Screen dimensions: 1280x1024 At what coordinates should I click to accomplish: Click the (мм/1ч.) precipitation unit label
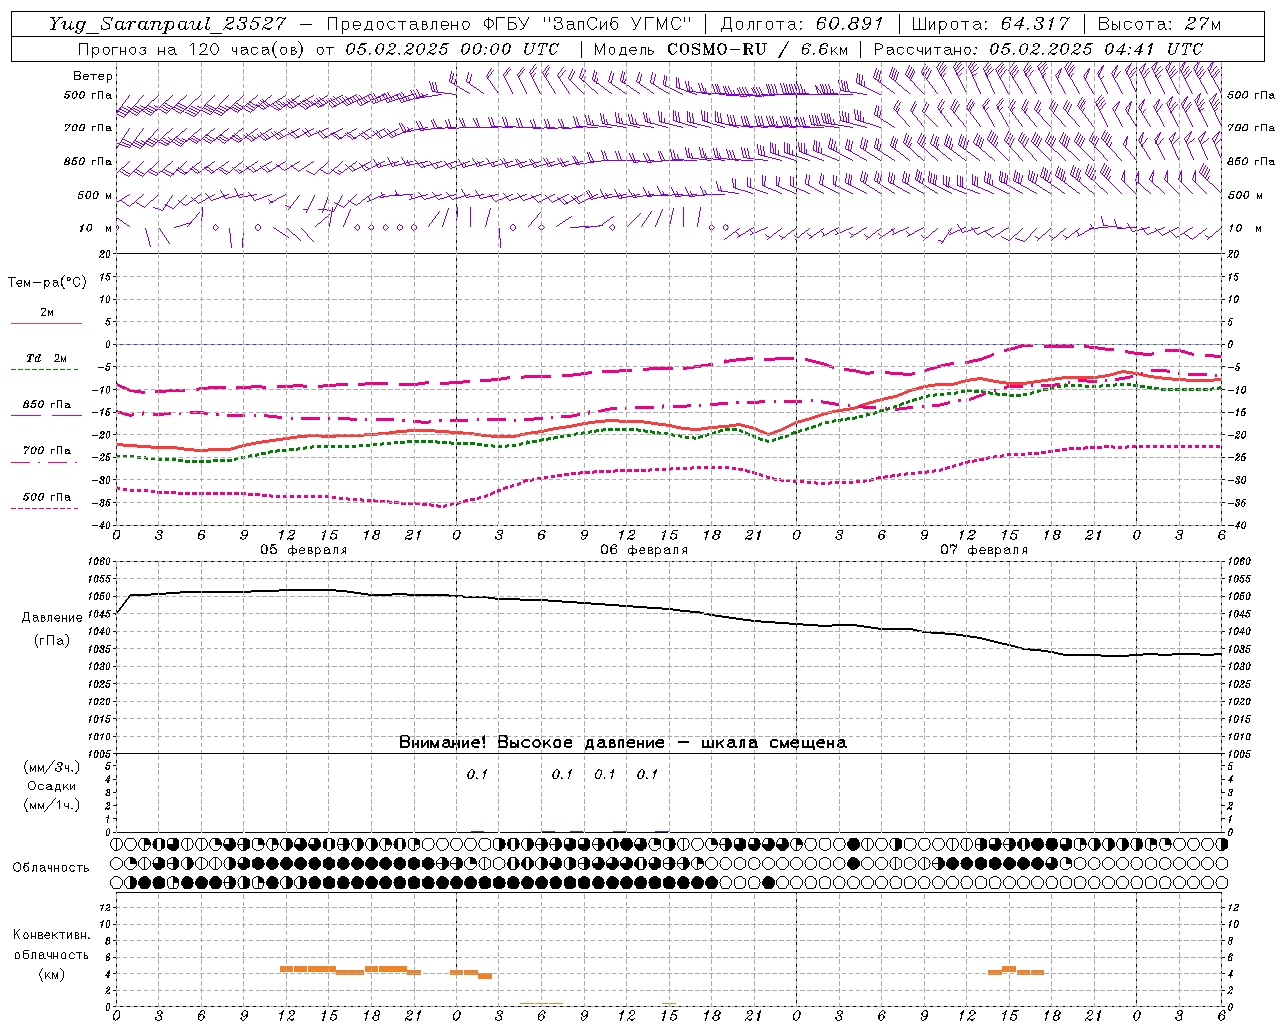[52, 805]
